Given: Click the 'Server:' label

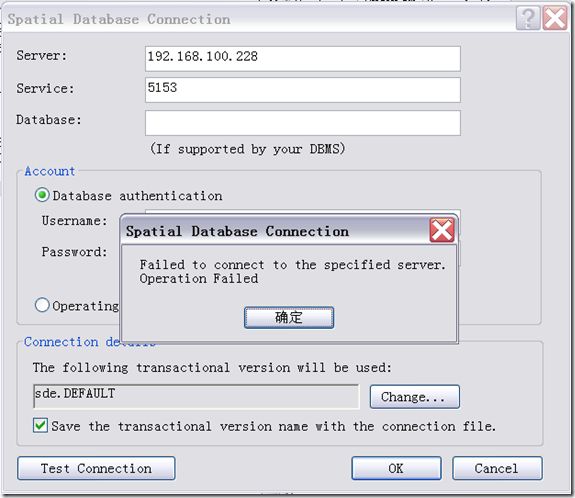Looking at the screenshot, I should [x=42, y=56].
